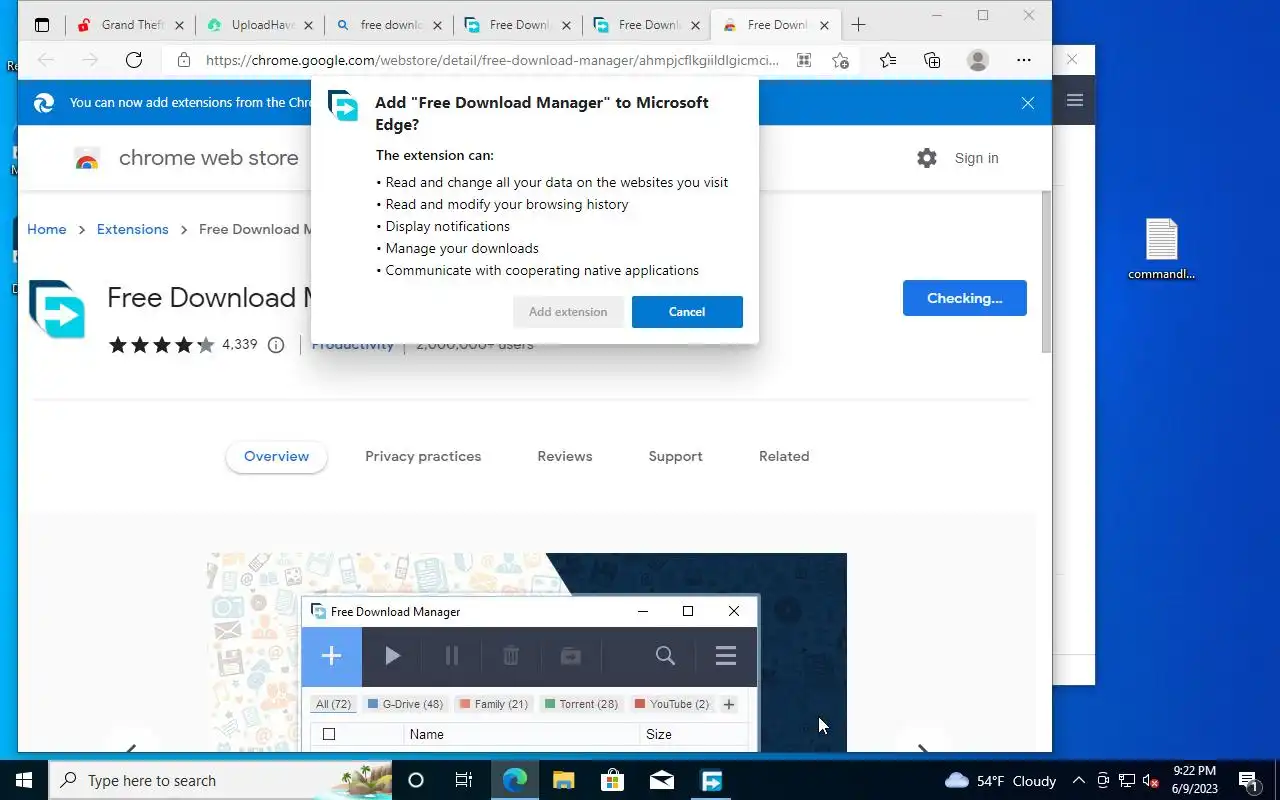Click the Checking... button
Viewport: 1280px width, 800px height.
pos(964,298)
